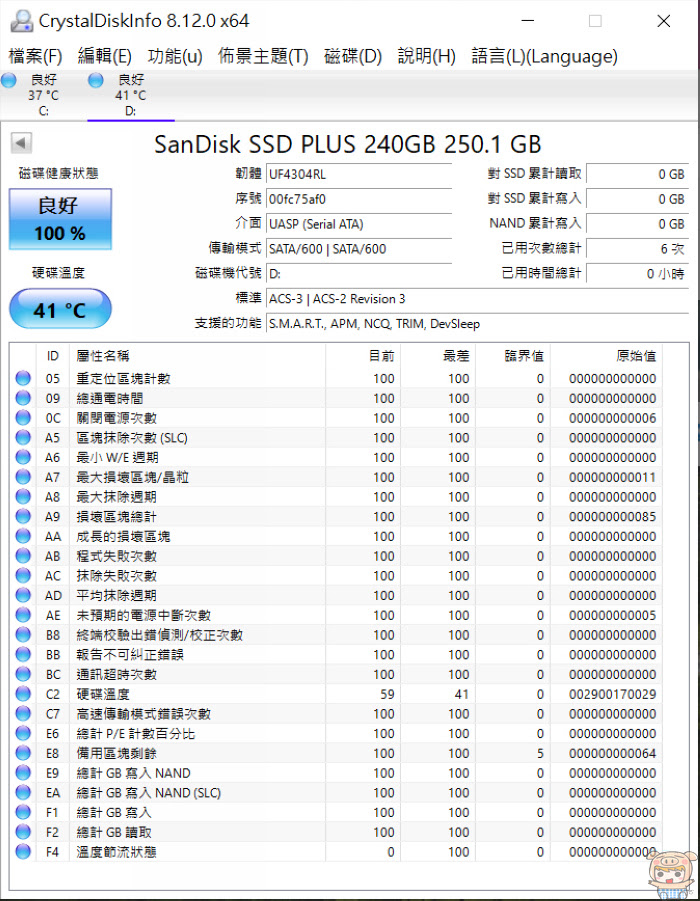
Task: Click the status icon for attribute F2
Action: tap(23, 832)
